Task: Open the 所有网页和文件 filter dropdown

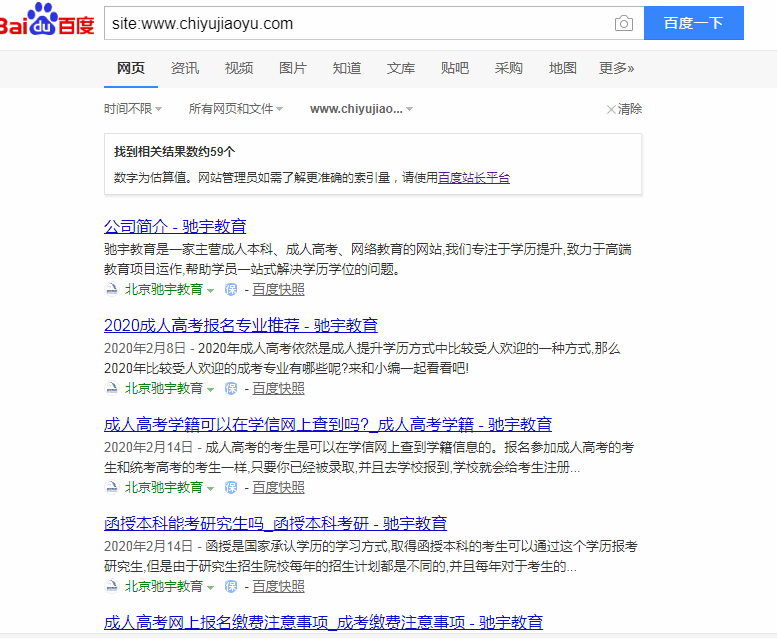Action: [236, 109]
